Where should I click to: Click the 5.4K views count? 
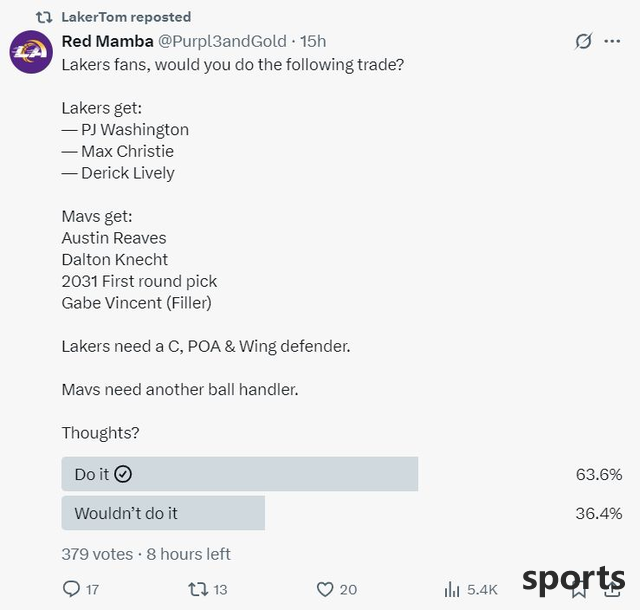[482, 590]
